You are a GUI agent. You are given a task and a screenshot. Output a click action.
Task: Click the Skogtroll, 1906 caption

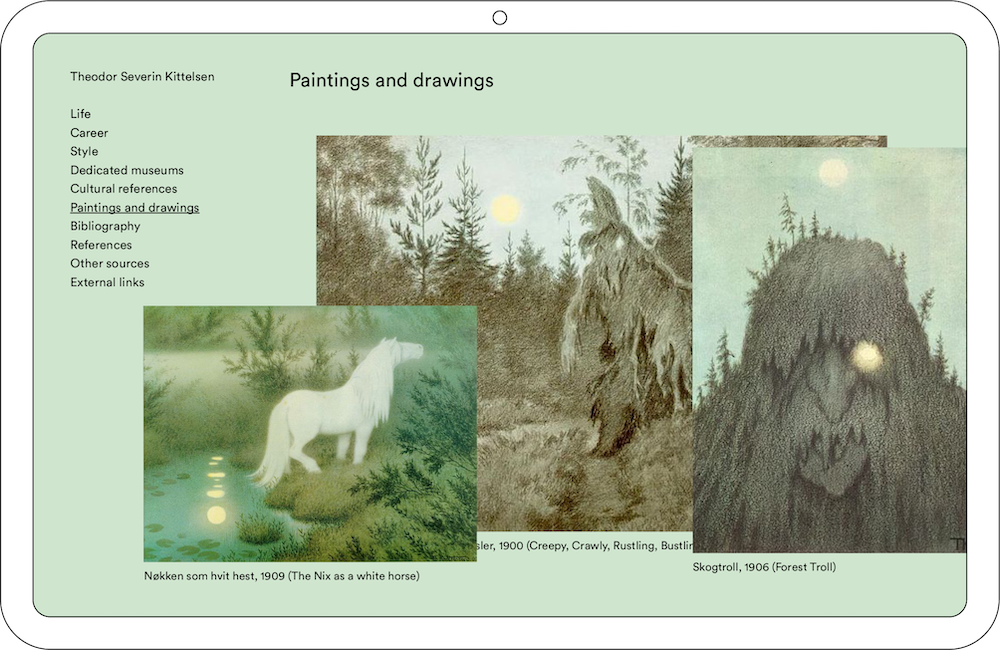(x=764, y=567)
